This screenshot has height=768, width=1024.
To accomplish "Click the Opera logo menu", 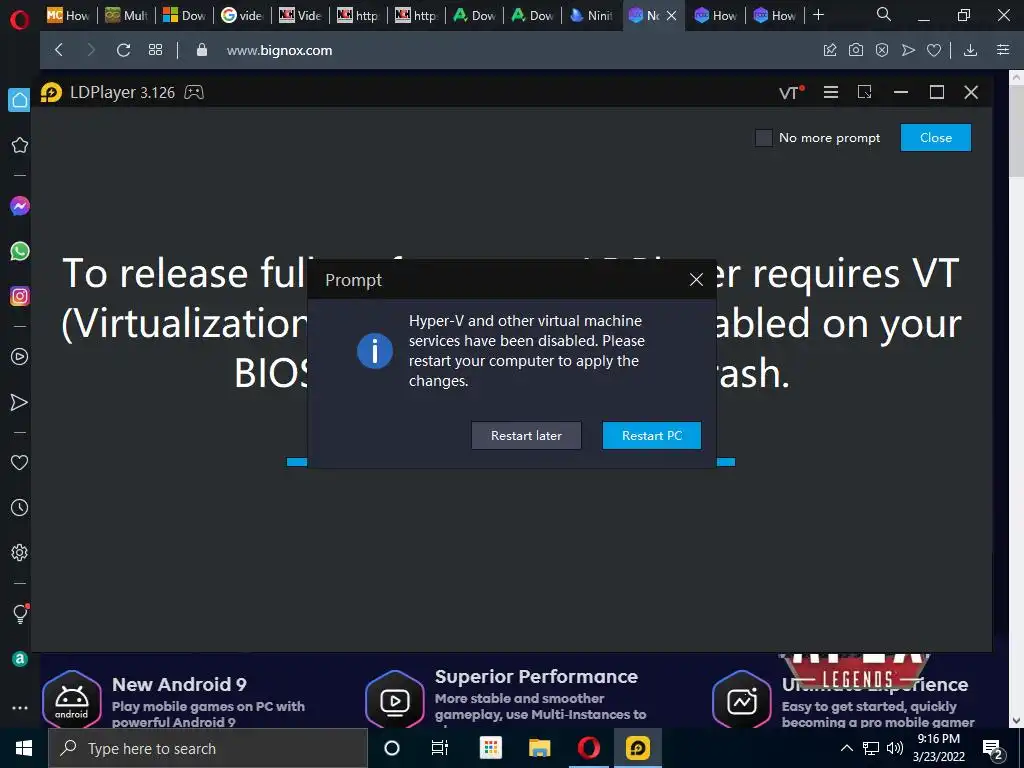I will pos(20,19).
